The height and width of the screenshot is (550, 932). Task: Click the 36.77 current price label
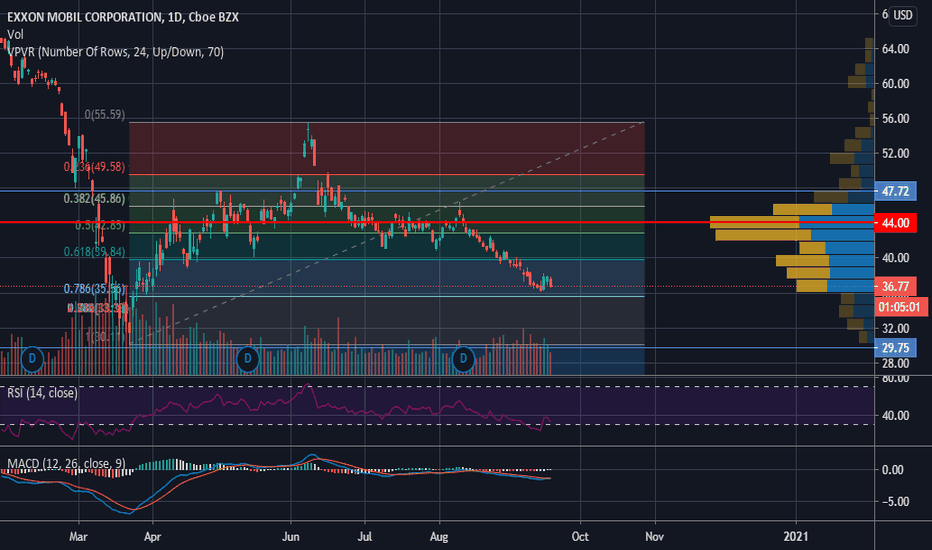tap(895, 287)
